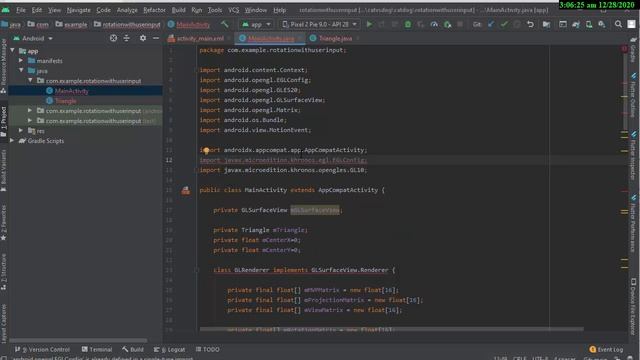
Task: Click the Project panel horizontal scrollbar
Action: point(78,340)
